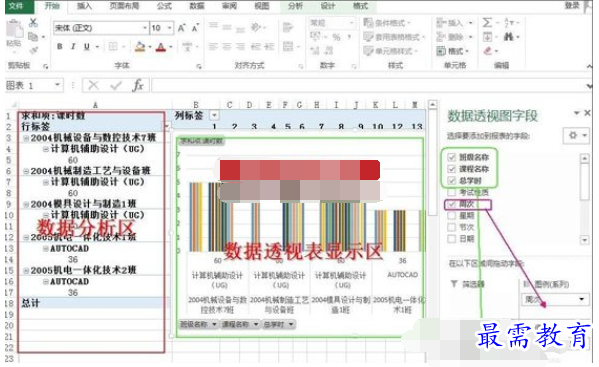Toggle Italic formatting
599x367 pixels.
click(73, 47)
